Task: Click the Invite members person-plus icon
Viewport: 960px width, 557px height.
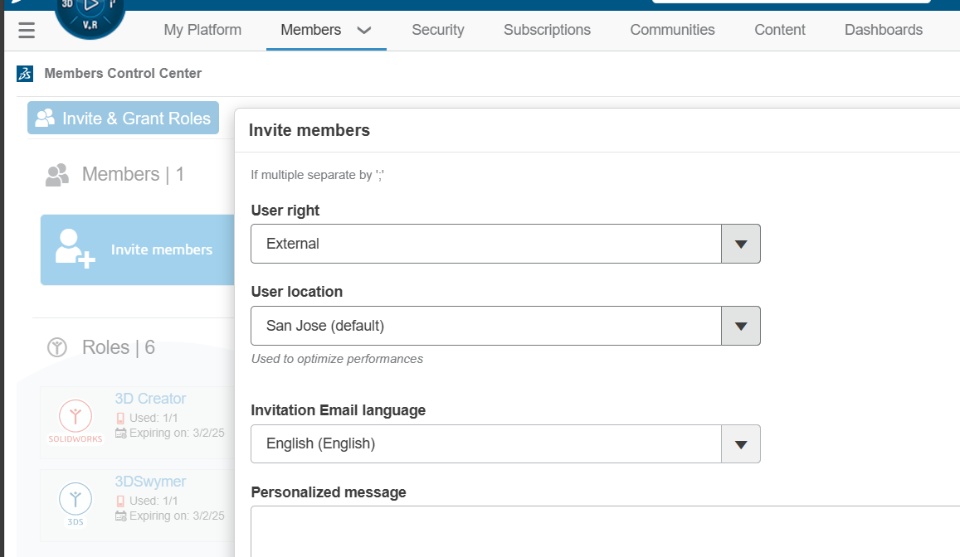Action: click(x=74, y=249)
